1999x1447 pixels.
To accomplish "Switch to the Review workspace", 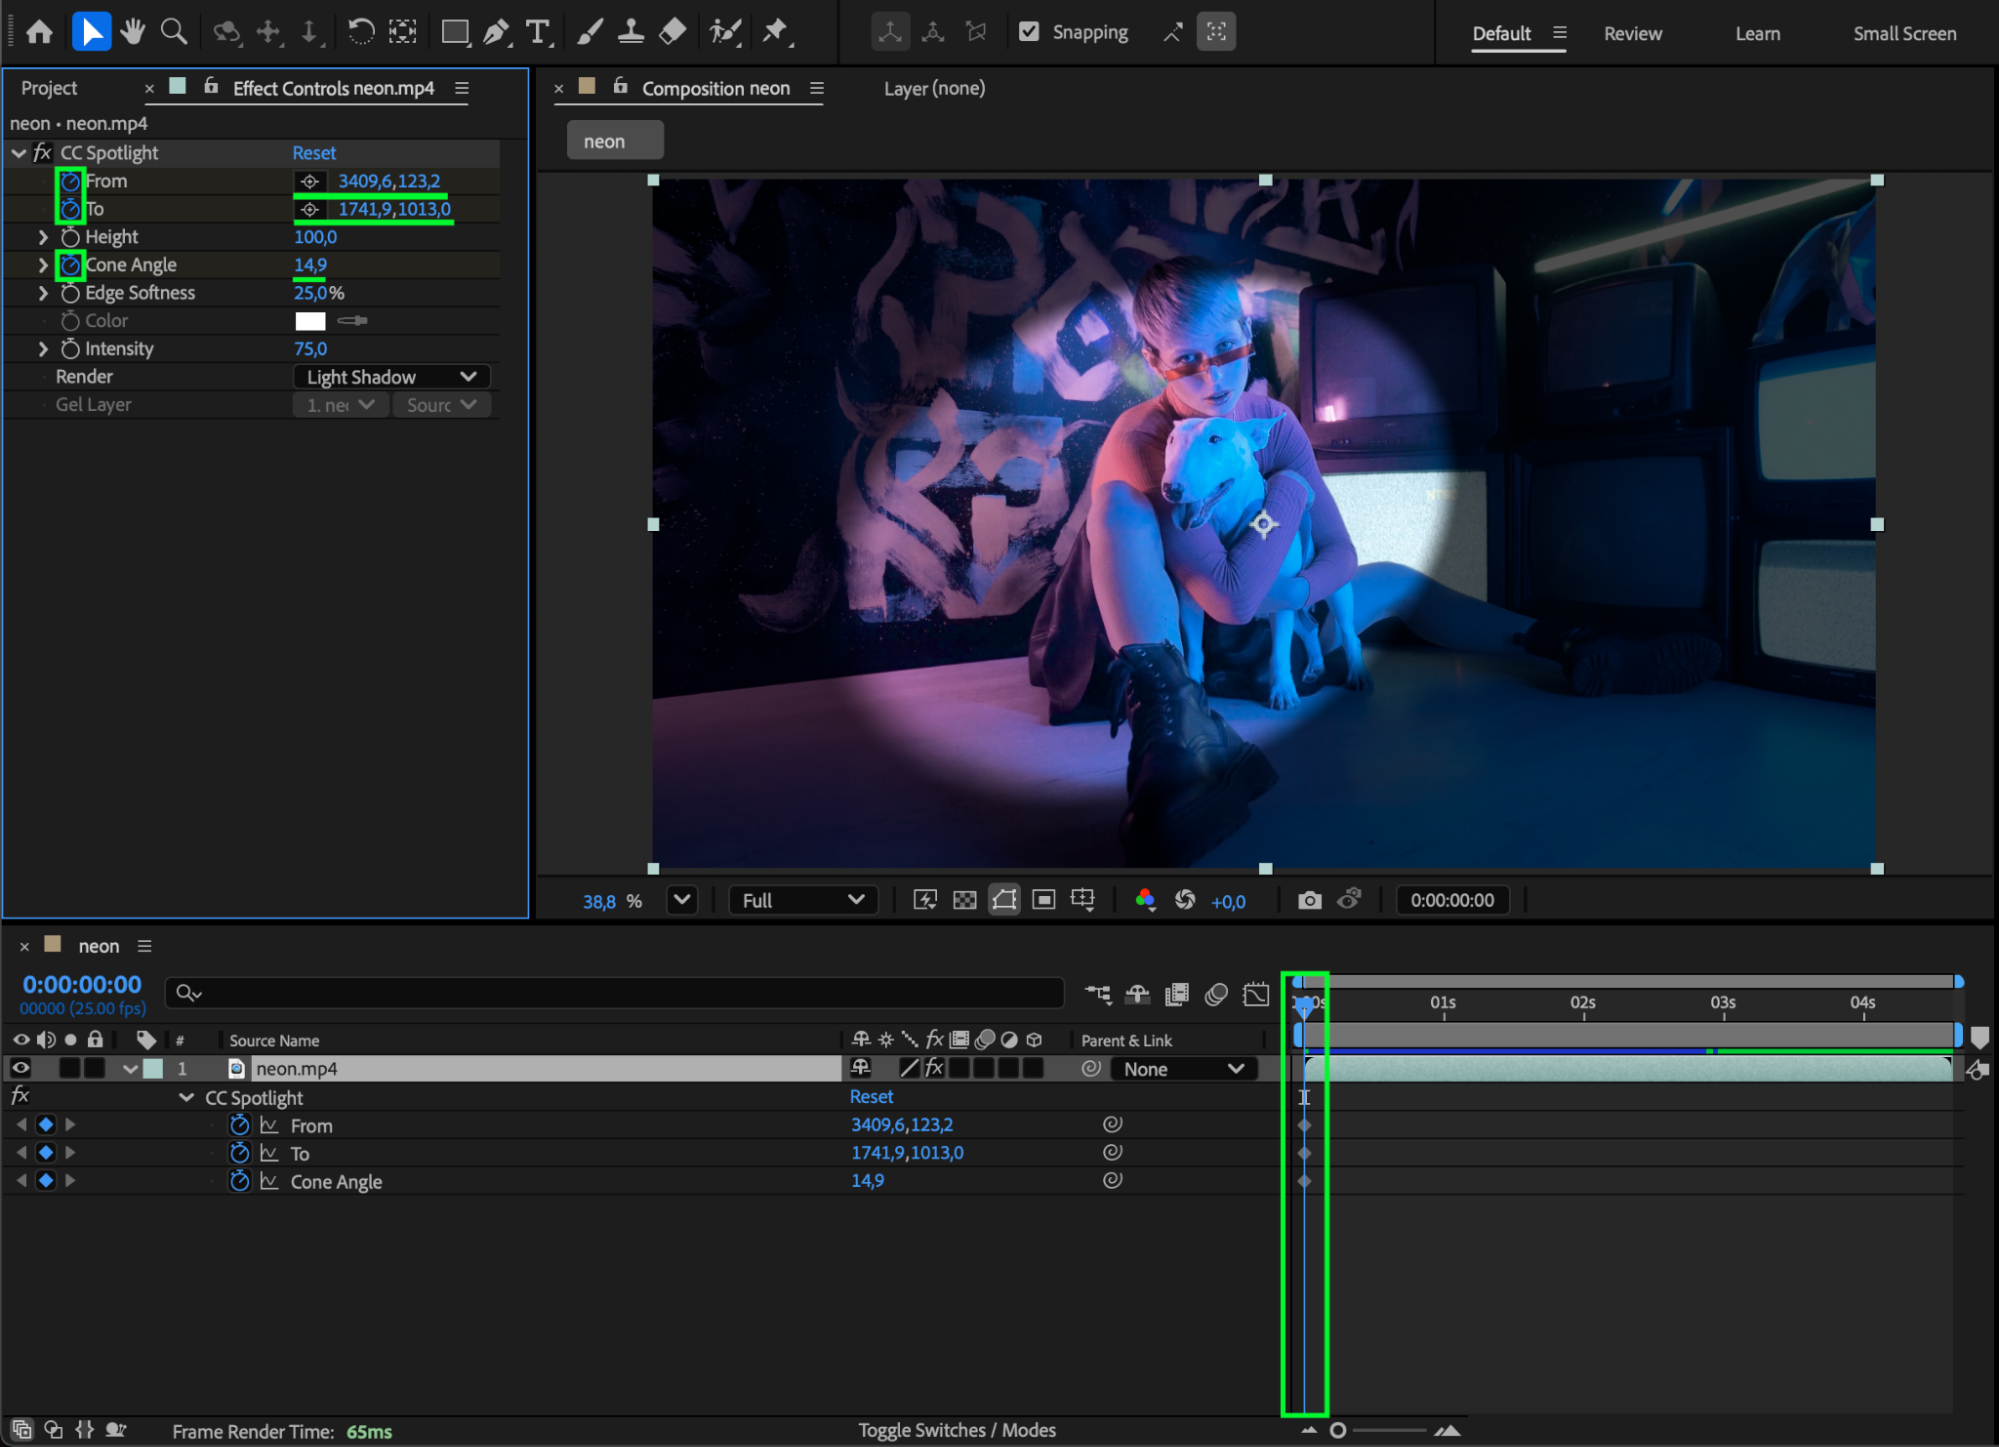I will pos(1632,33).
